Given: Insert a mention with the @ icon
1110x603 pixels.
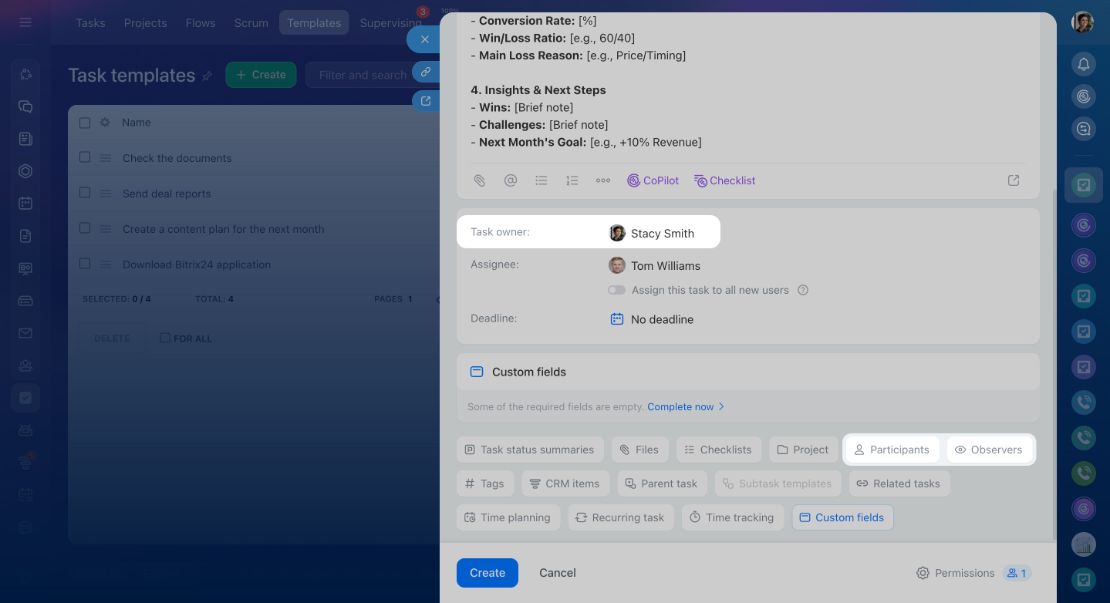Looking at the screenshot, I should (510, 180).
